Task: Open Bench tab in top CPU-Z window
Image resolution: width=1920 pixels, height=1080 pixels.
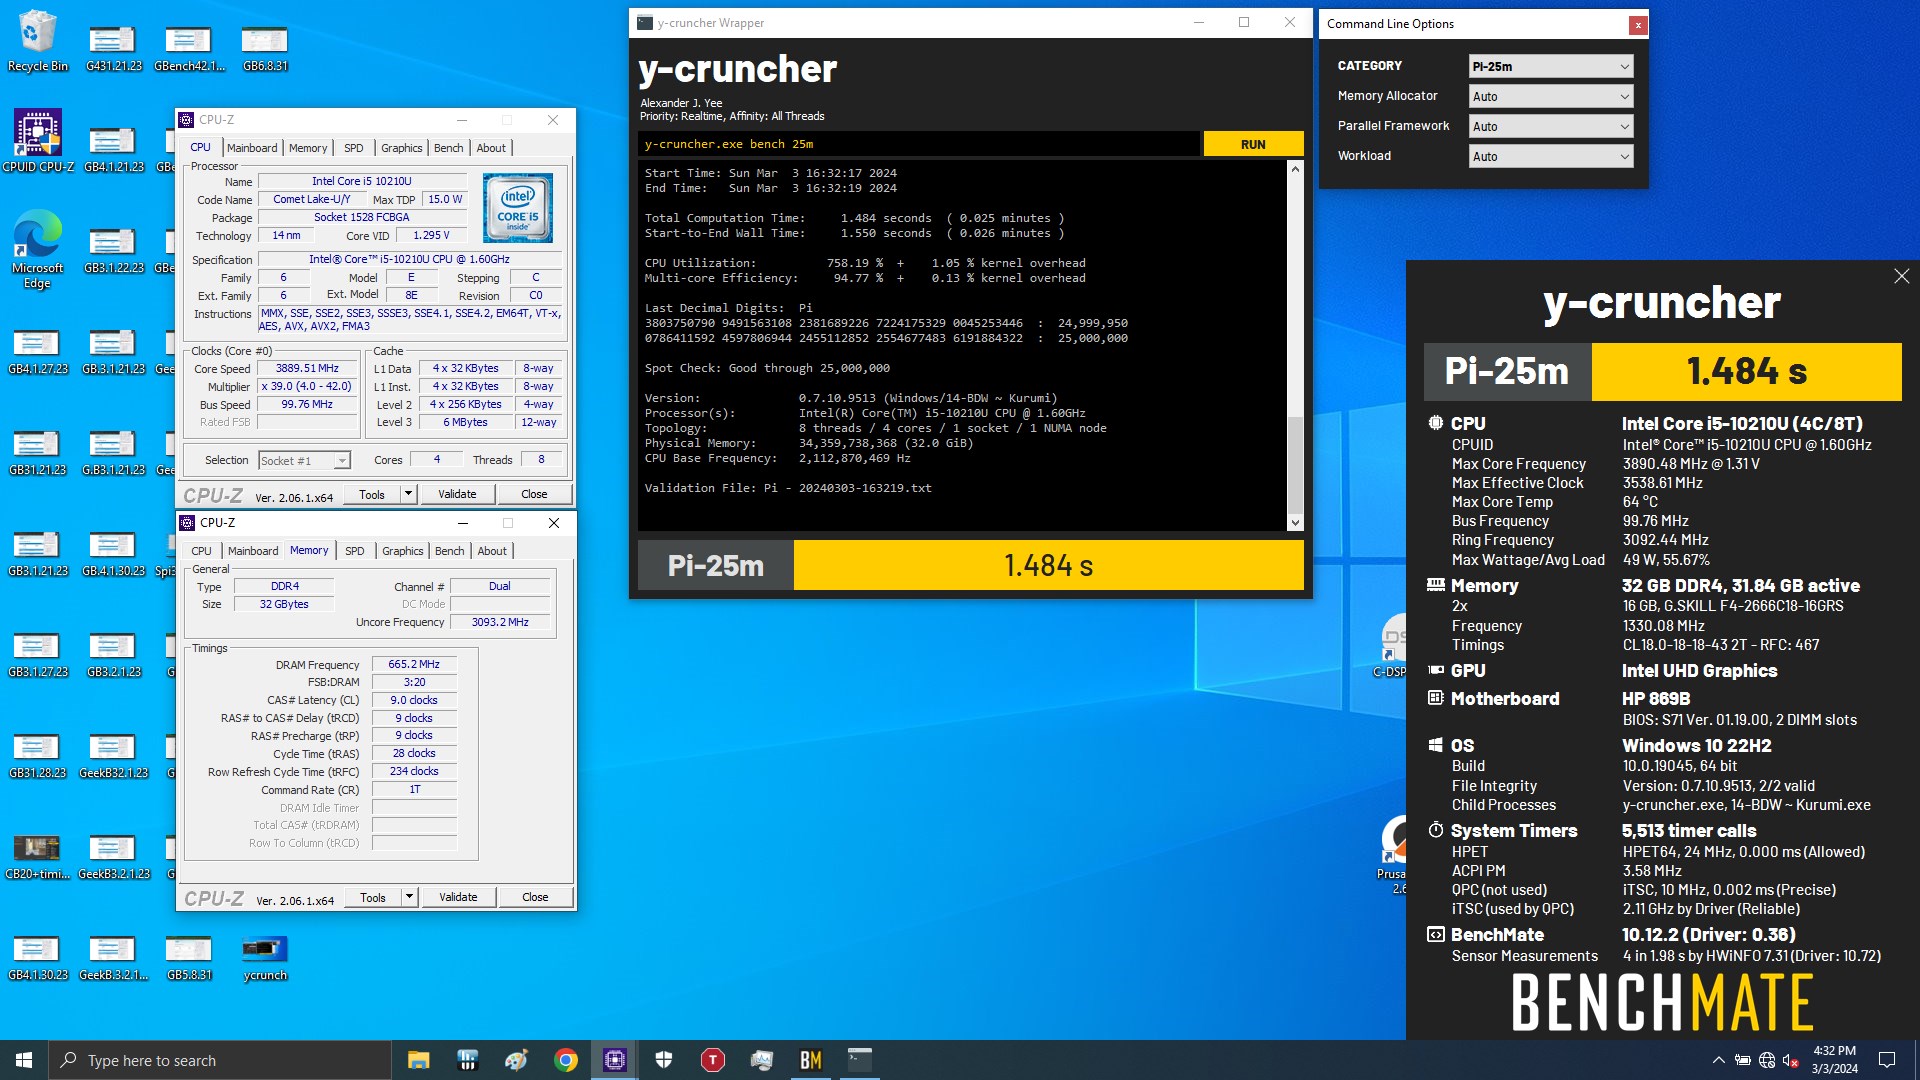Action: (449, 147)
